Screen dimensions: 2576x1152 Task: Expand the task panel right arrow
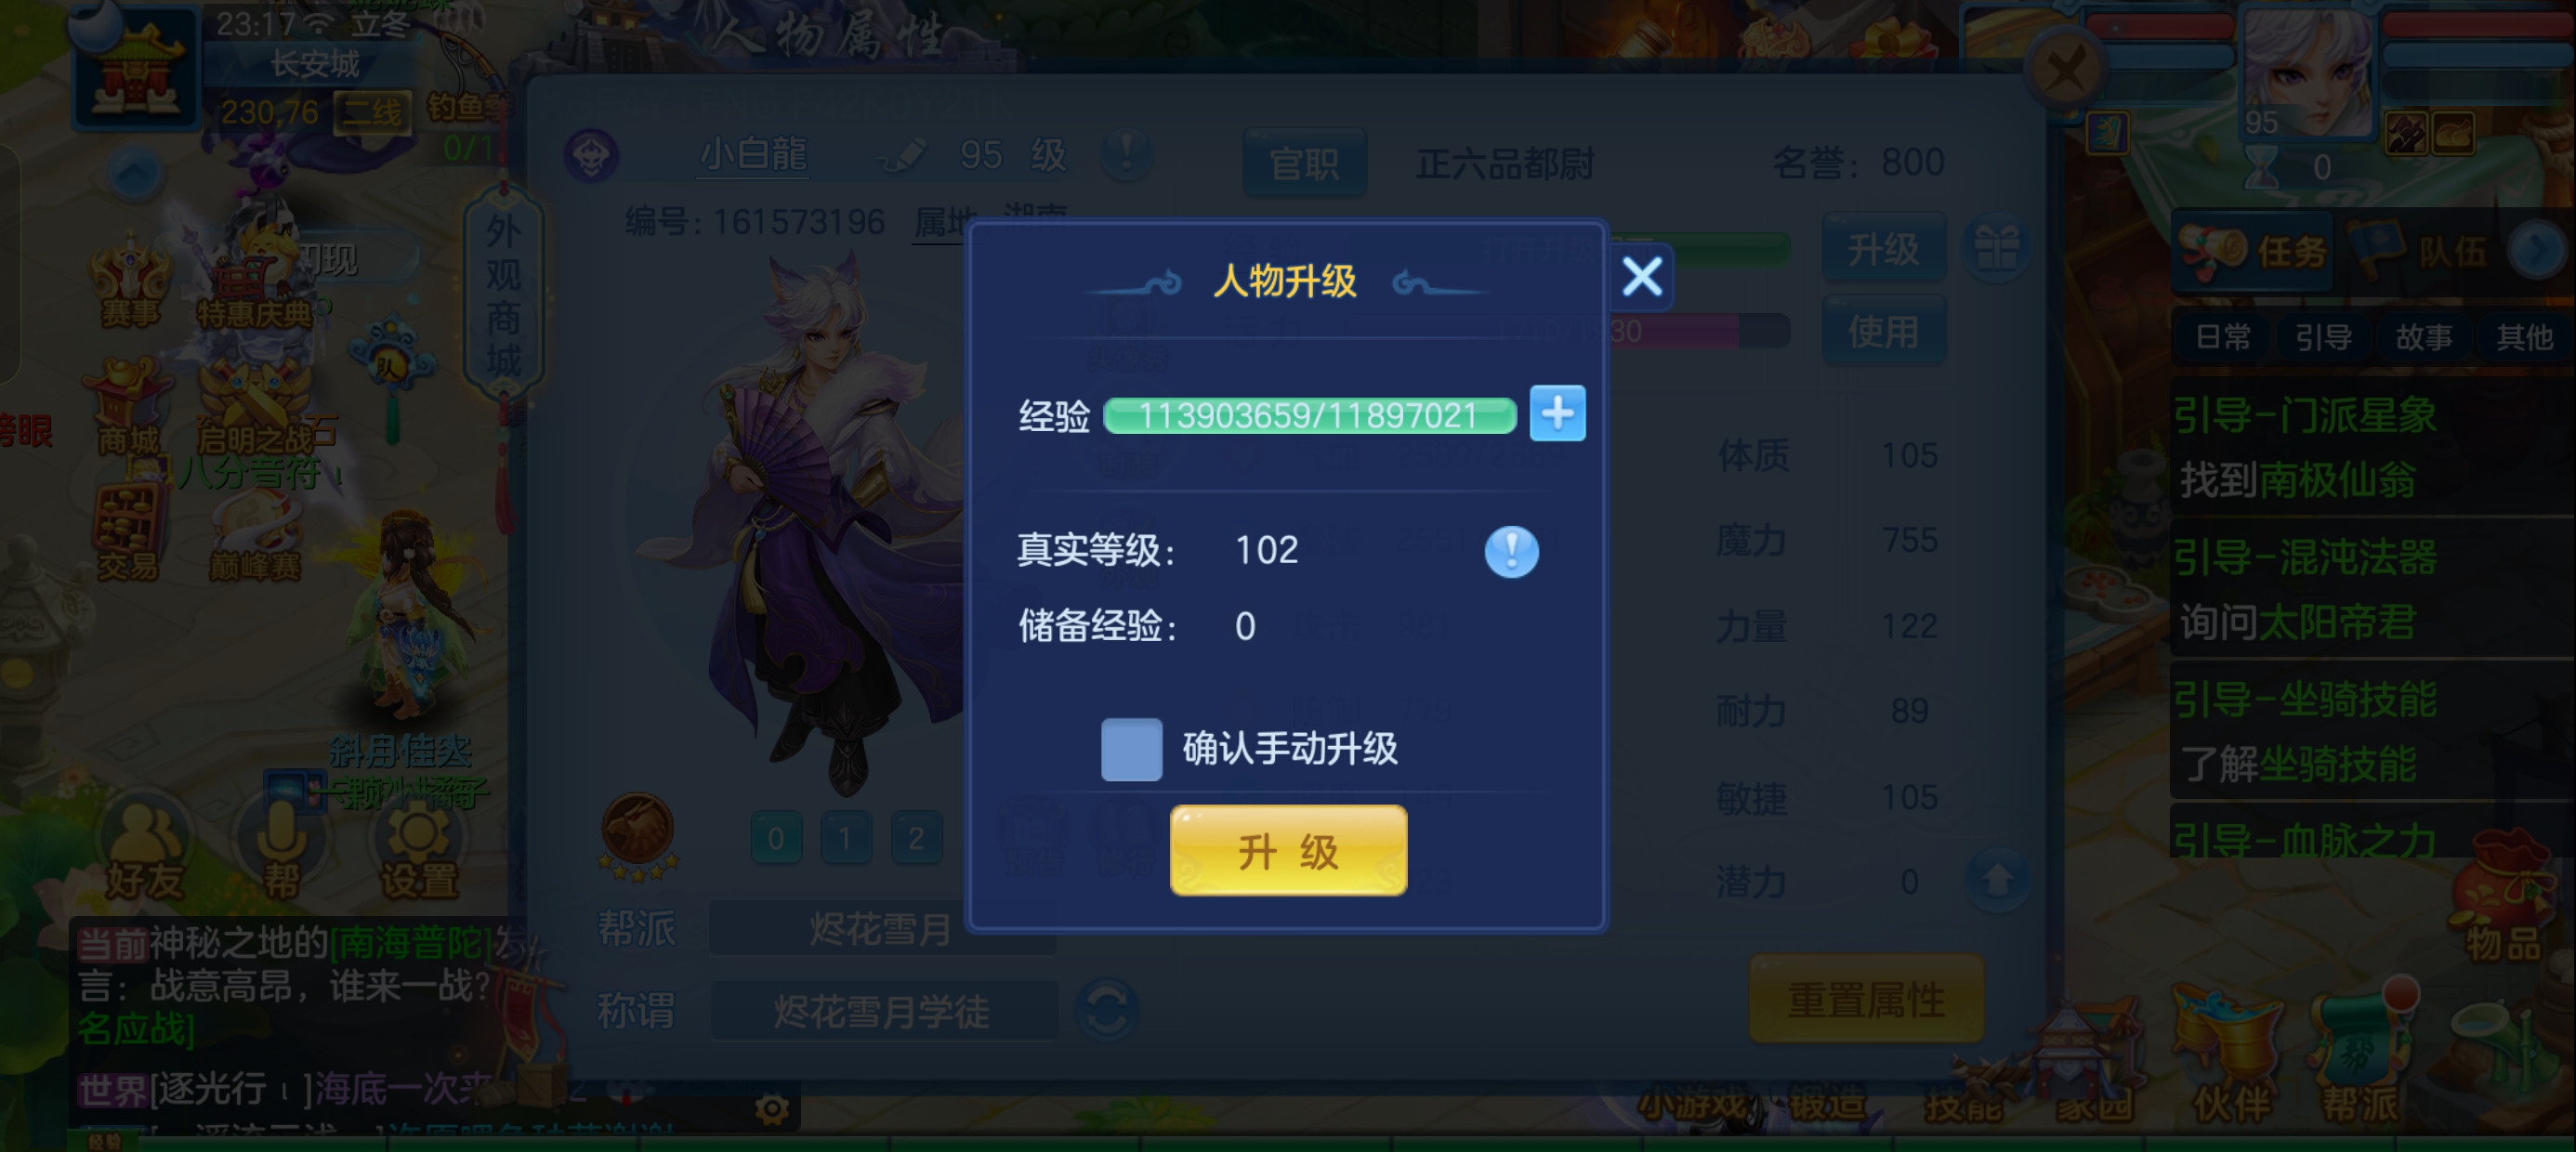(2537, 250)
